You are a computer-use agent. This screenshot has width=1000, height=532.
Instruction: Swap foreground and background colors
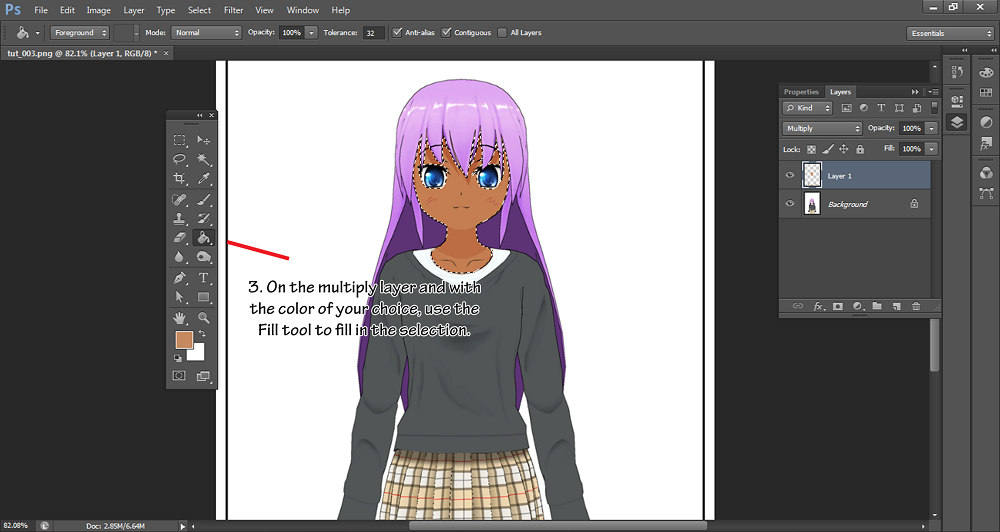[x=202, y=334]
